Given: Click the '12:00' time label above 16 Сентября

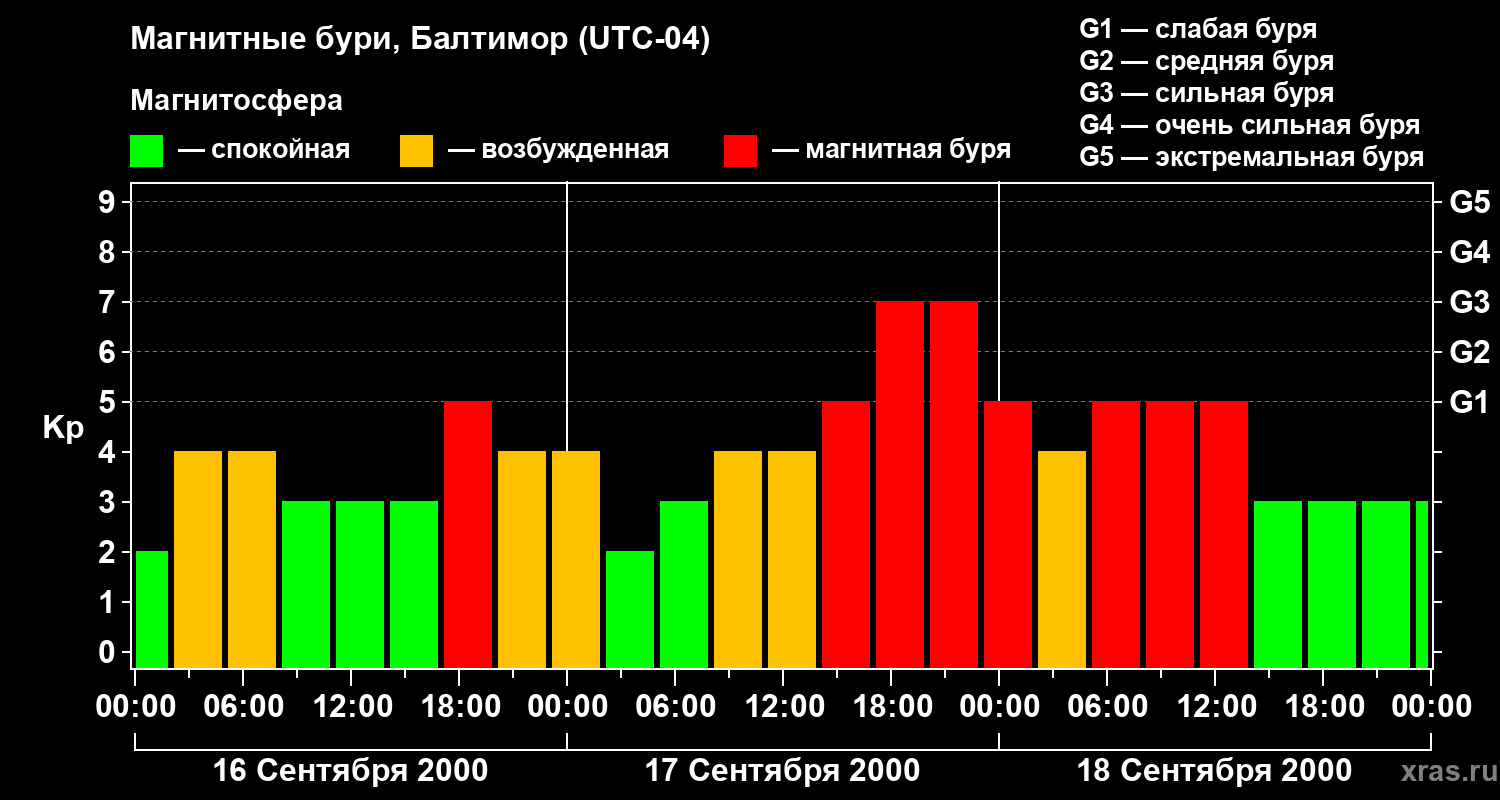Looking at the screenshot, I should pyautogui.click(x=351, y=707).
